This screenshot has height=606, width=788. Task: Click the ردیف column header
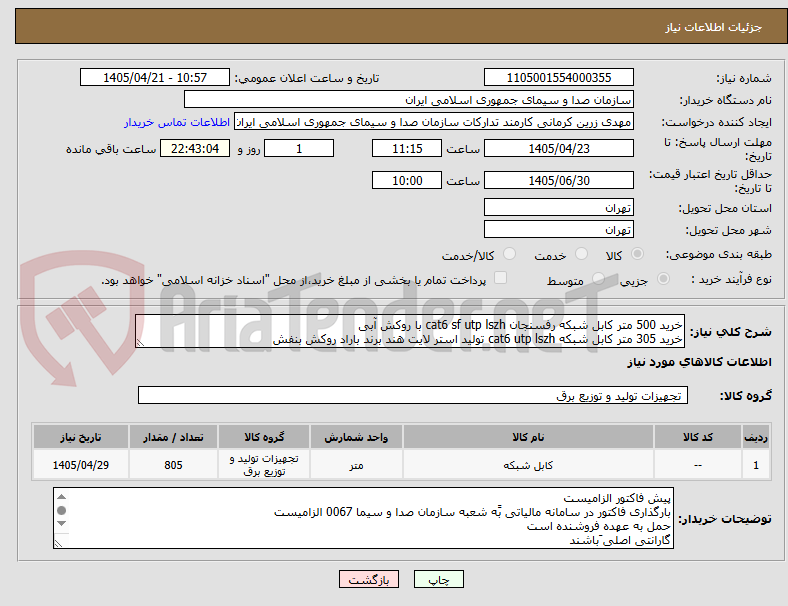755,437
